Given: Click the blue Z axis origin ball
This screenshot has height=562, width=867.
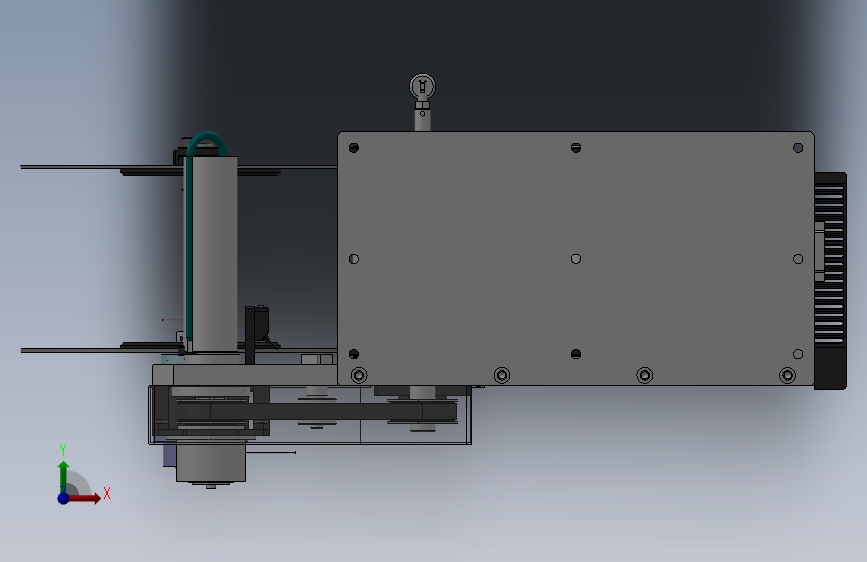Looking at the screenshot, I should [63, 498].
